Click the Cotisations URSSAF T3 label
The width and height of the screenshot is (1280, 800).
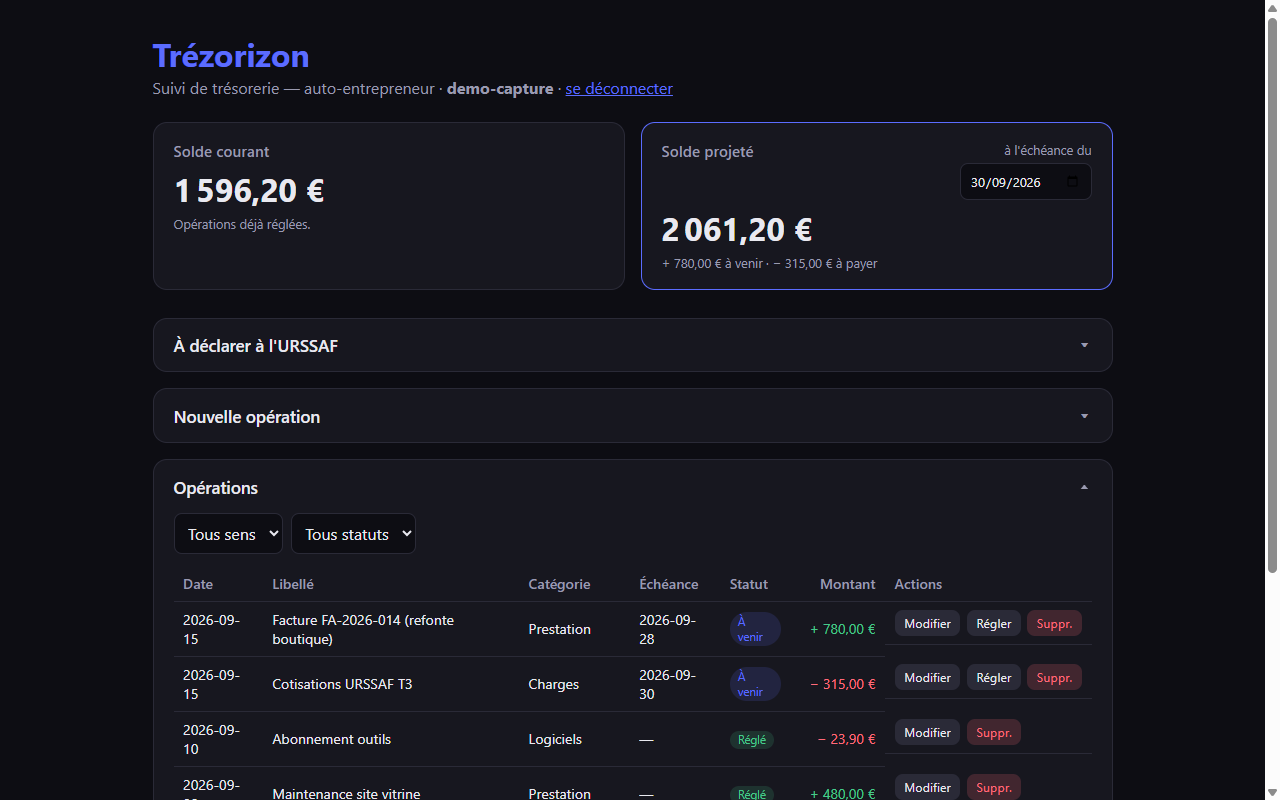click(342, 684)
